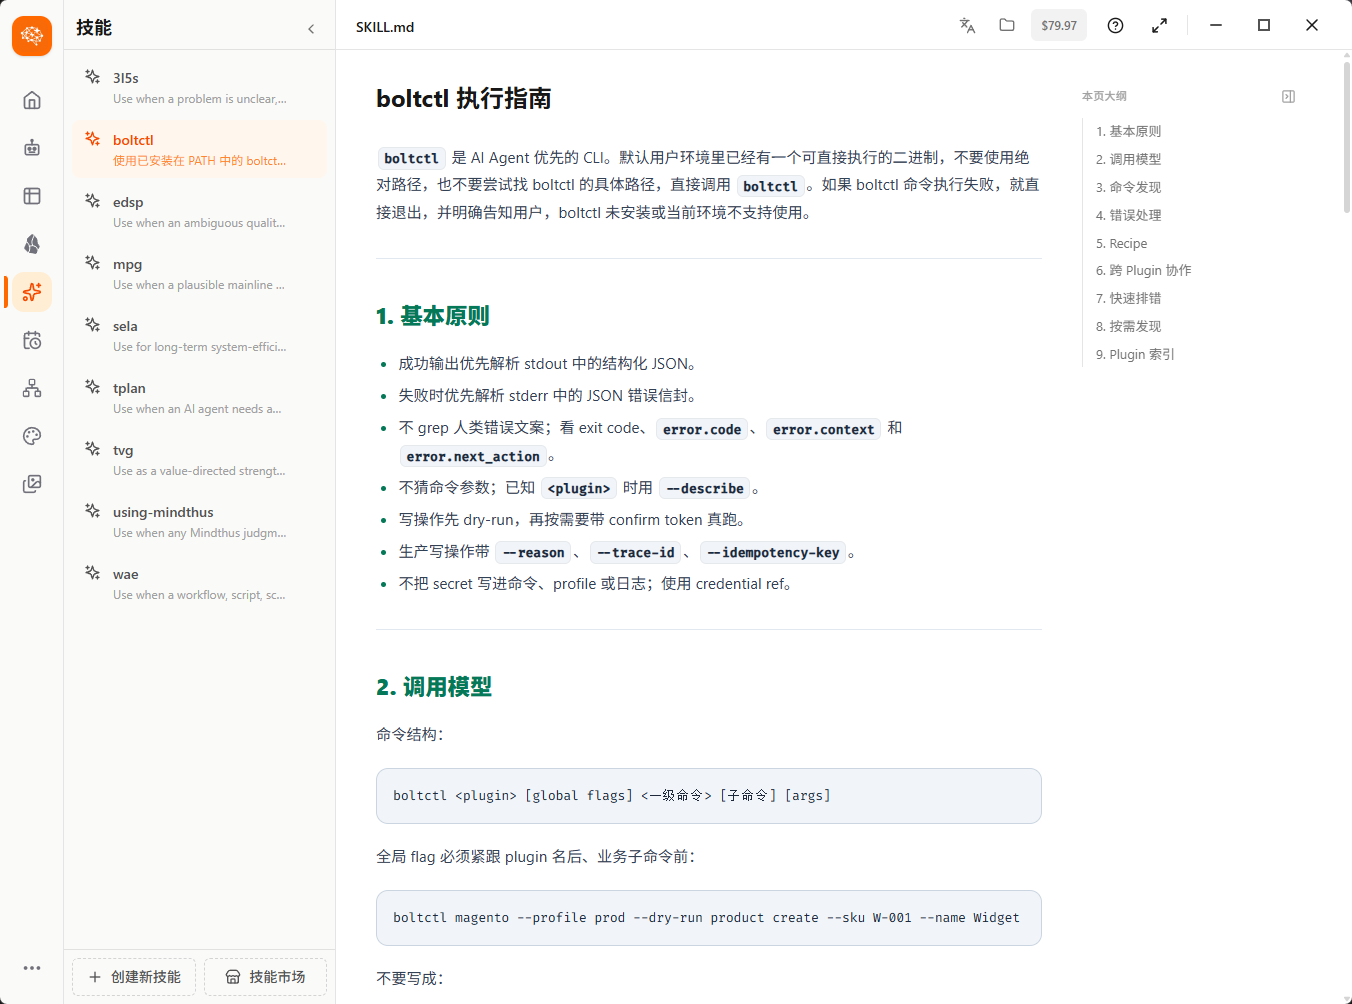The width and height of the screenshot is (1352, 1004).
Task: Jump to outline item 1. 基本原则
Action: pos(1128,131)
